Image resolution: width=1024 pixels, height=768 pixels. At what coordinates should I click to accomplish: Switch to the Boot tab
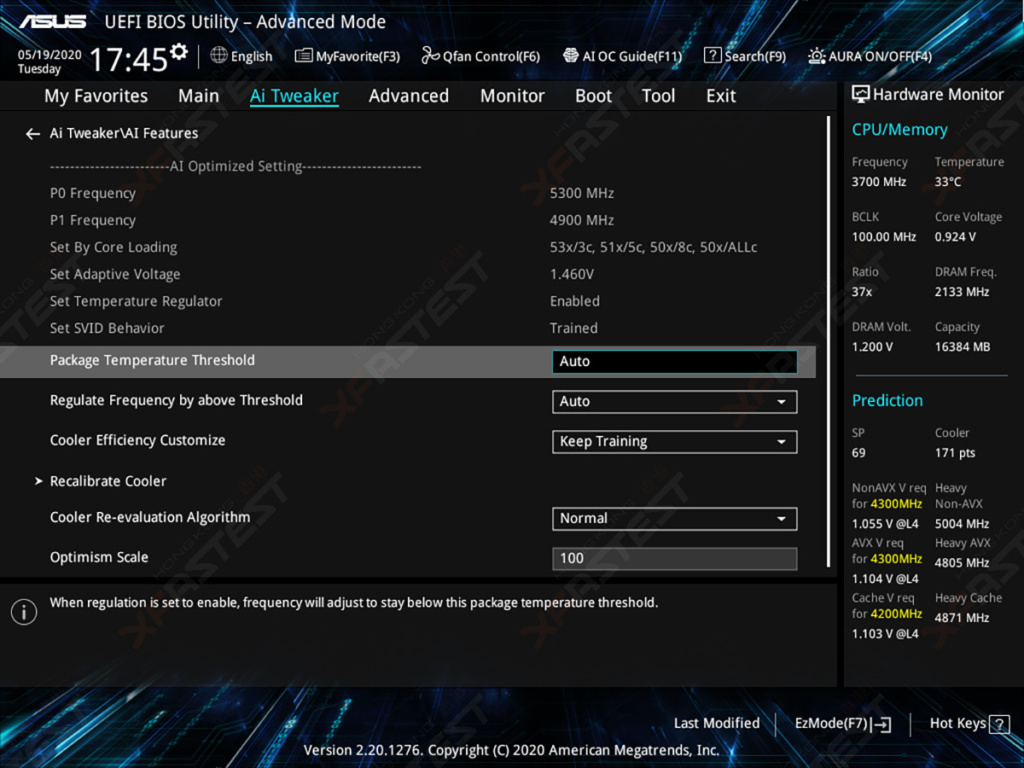(593, 96)
